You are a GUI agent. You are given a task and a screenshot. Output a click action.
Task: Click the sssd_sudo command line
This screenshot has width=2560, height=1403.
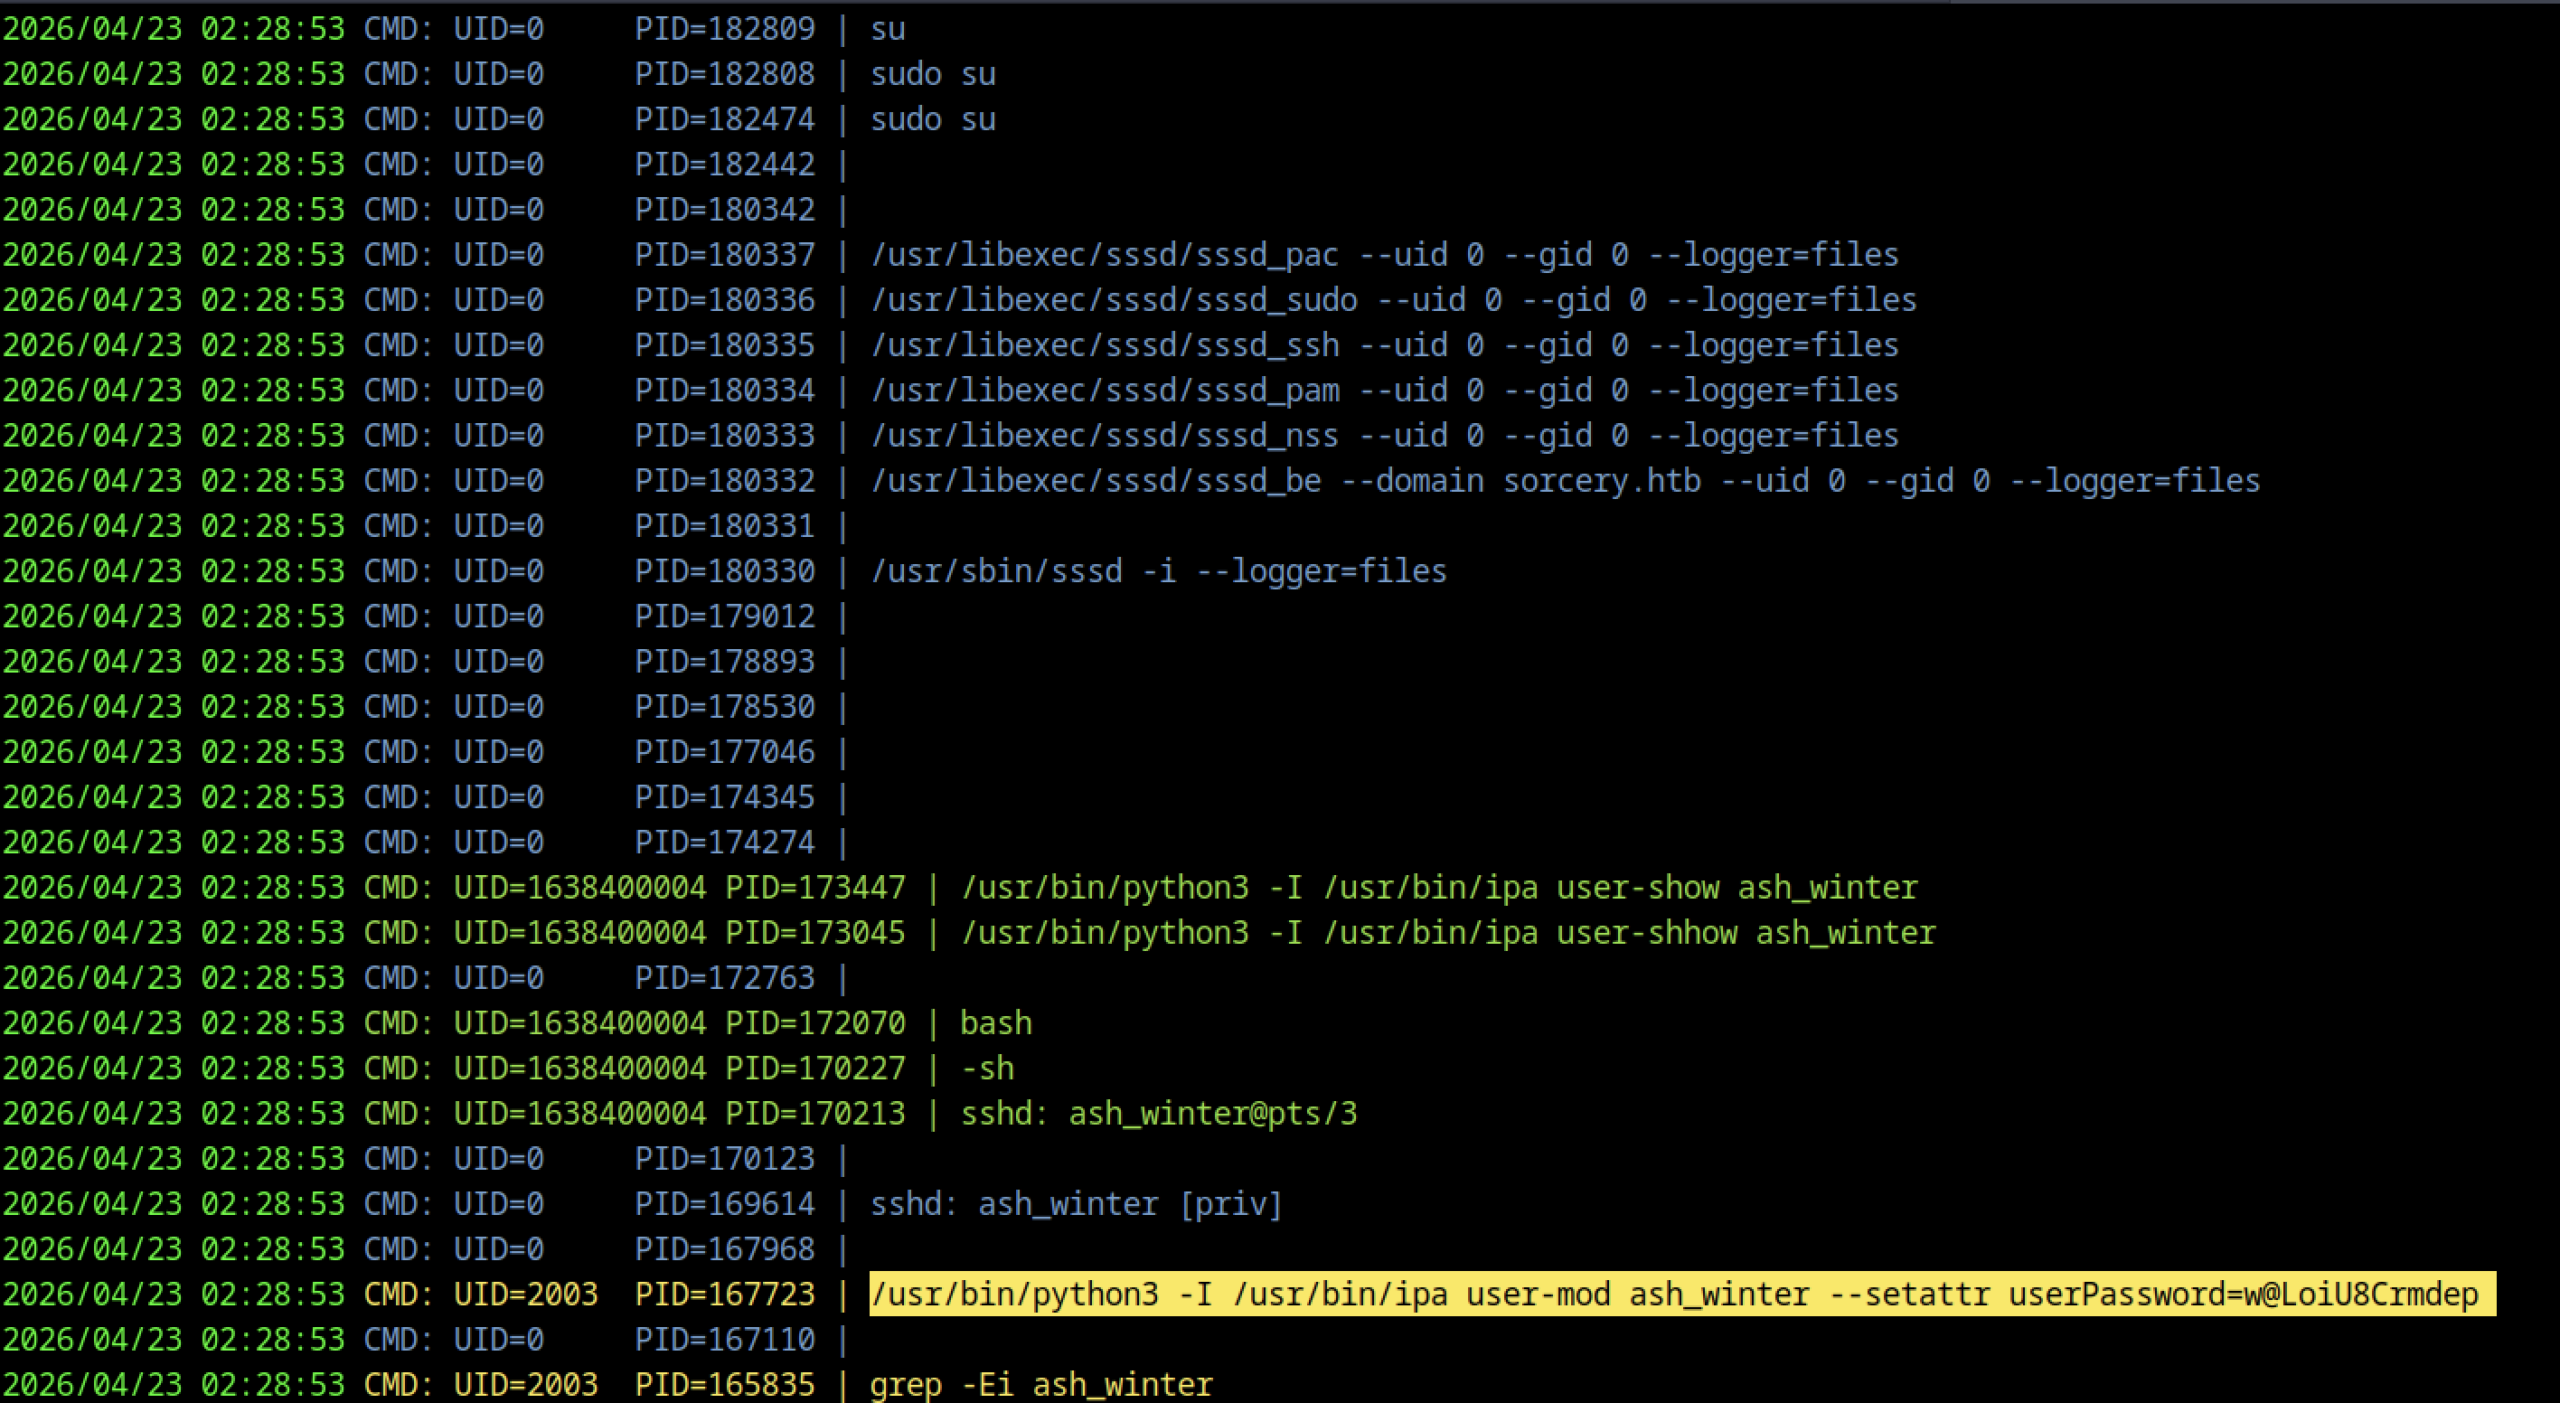[x=1393, y=300]
